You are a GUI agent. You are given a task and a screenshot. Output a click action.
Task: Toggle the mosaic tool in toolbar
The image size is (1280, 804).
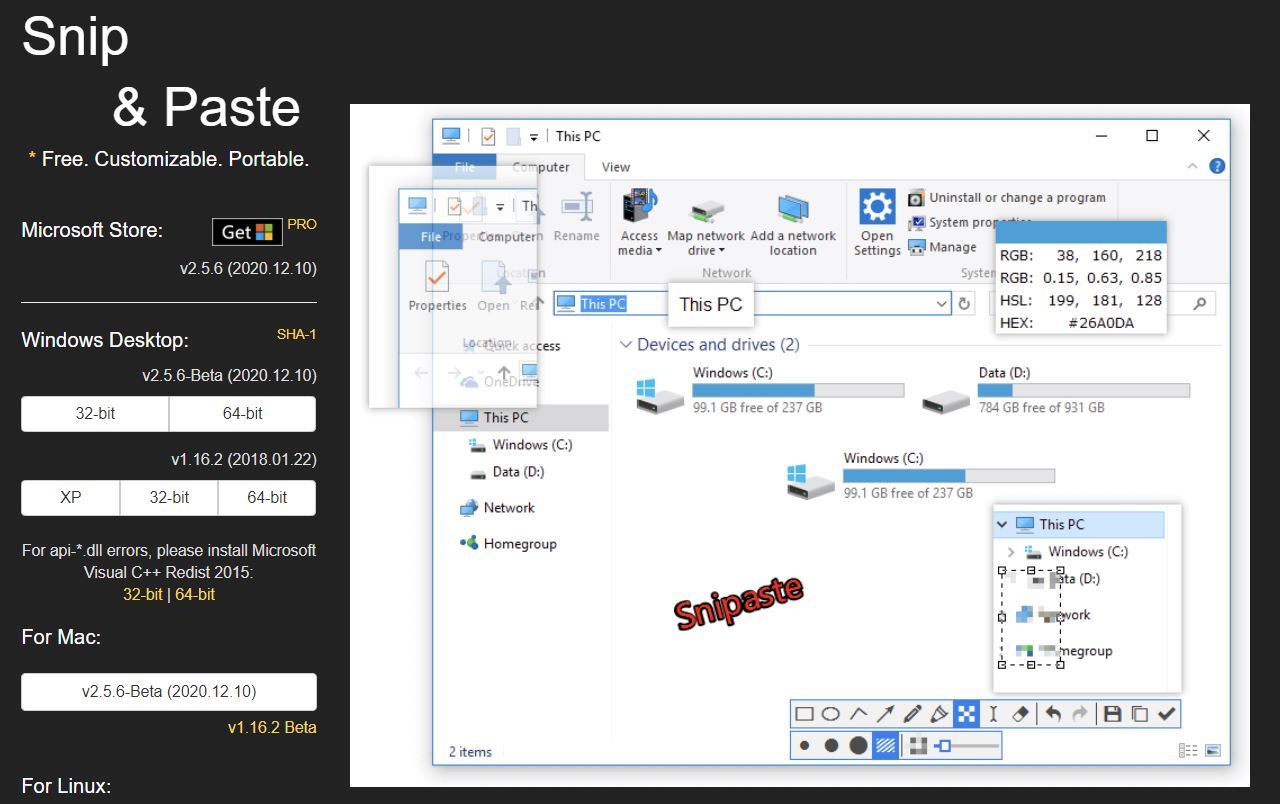[x=966, y=714]
